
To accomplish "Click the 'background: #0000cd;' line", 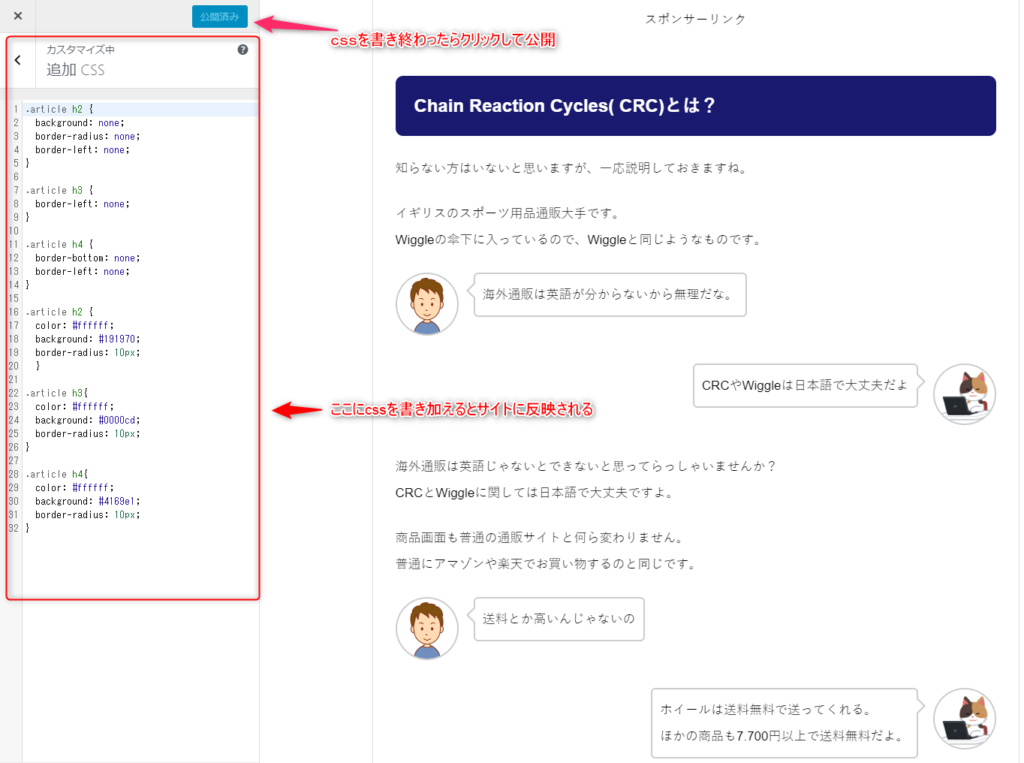I will [x=87, y=420].
